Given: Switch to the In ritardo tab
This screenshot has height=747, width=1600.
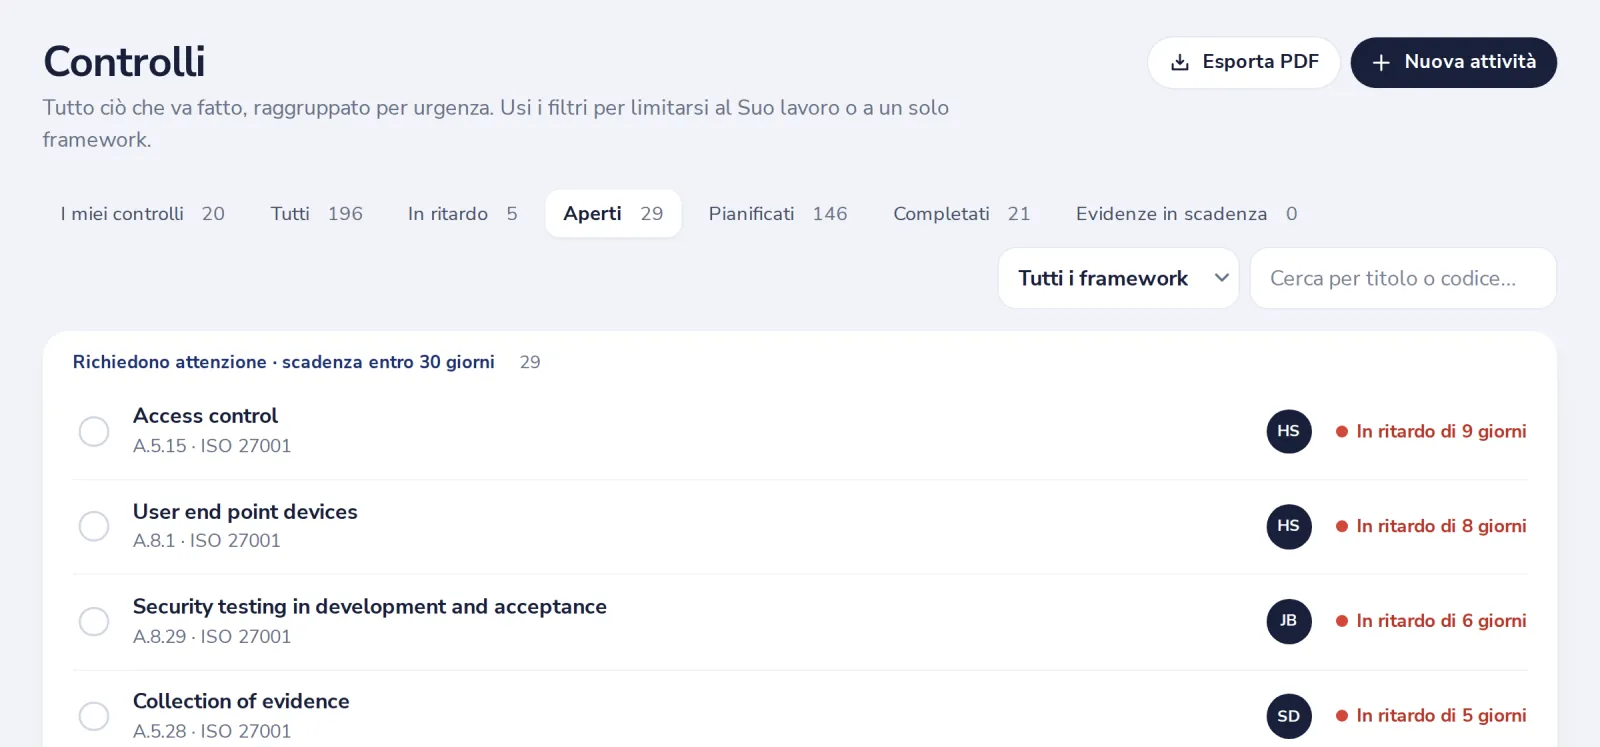Looking at the screenshot, I should coord(463,214).
